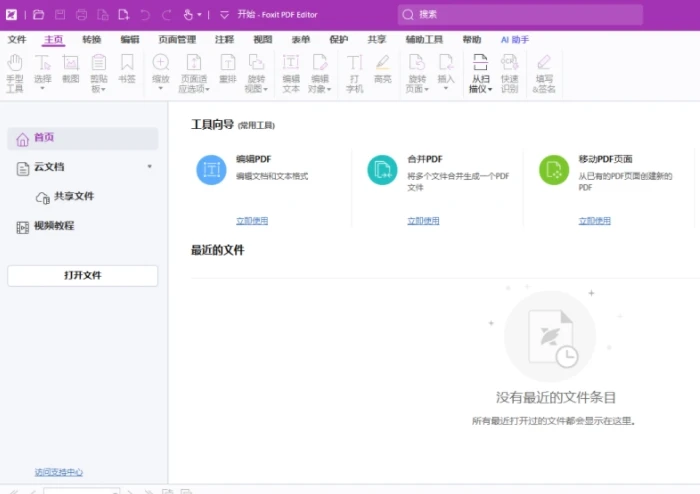Viewport: 700px width, 494px height.
Task: Switch to the 编辑 tab
Action: click(x=130, y=40)
